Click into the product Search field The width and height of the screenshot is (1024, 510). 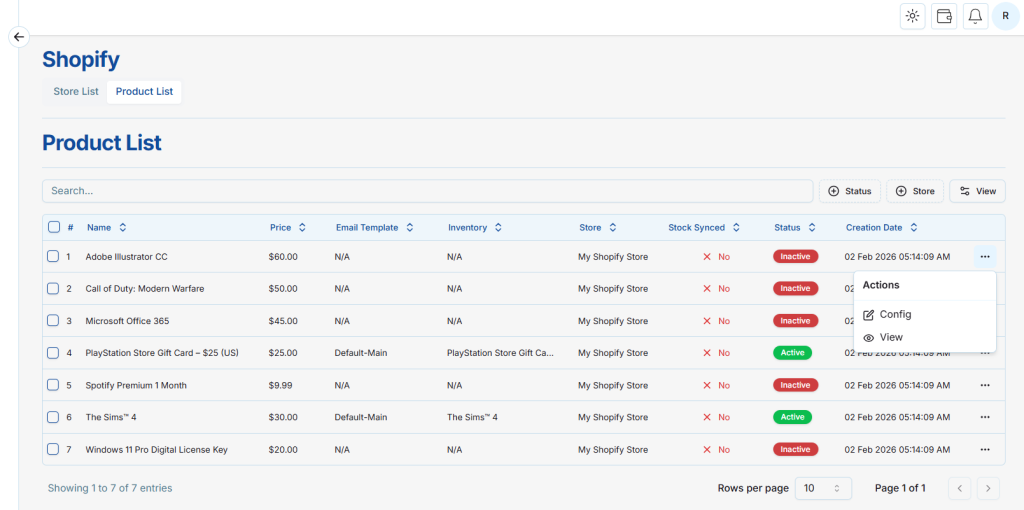pyautogui.click(x=427, y=191)
